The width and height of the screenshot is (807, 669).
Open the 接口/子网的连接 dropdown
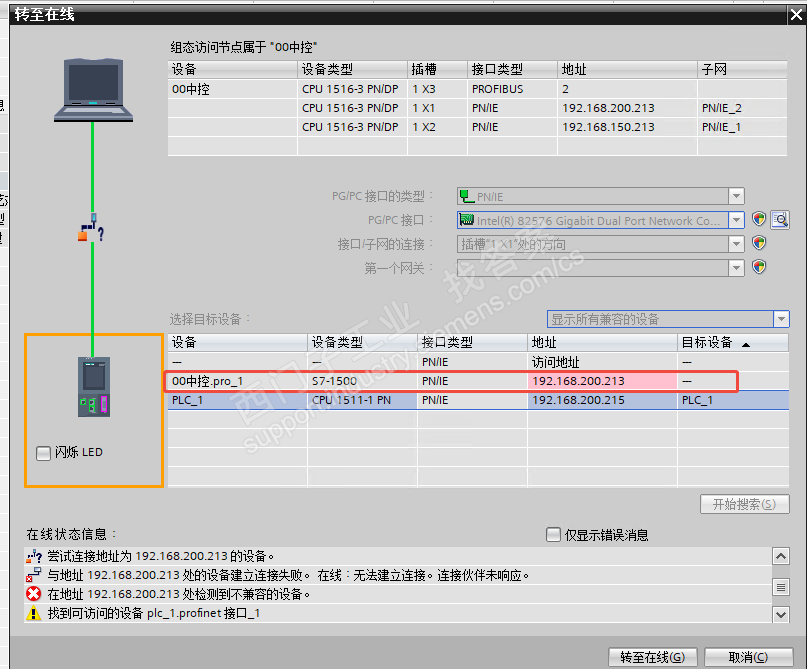(x=736, y=244)
